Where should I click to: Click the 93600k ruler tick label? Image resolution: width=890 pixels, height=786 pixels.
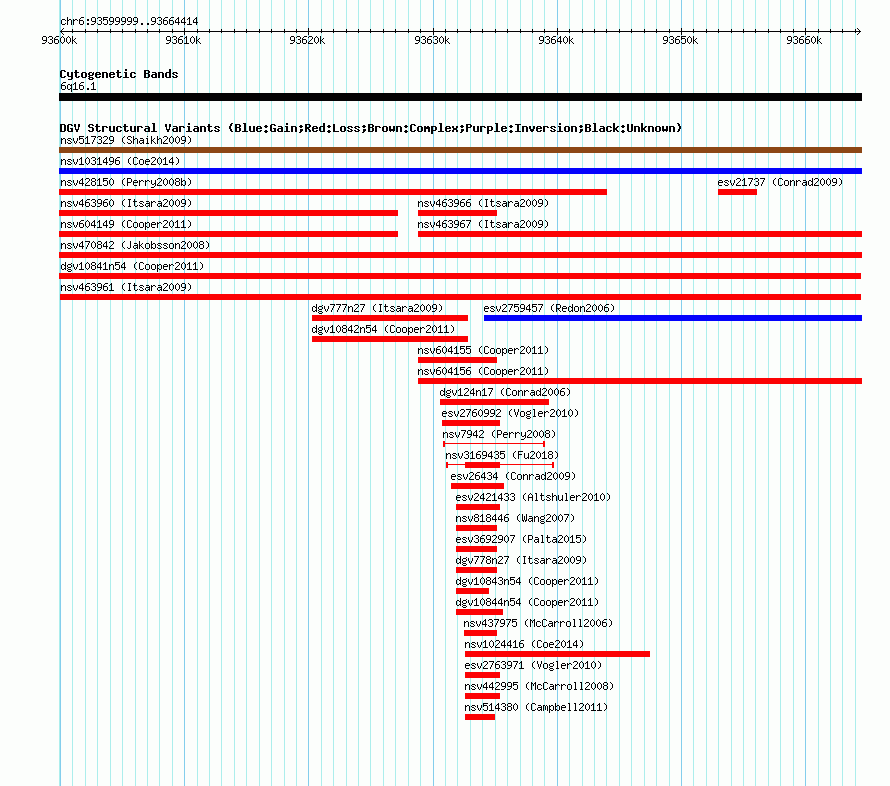point(59,40)
